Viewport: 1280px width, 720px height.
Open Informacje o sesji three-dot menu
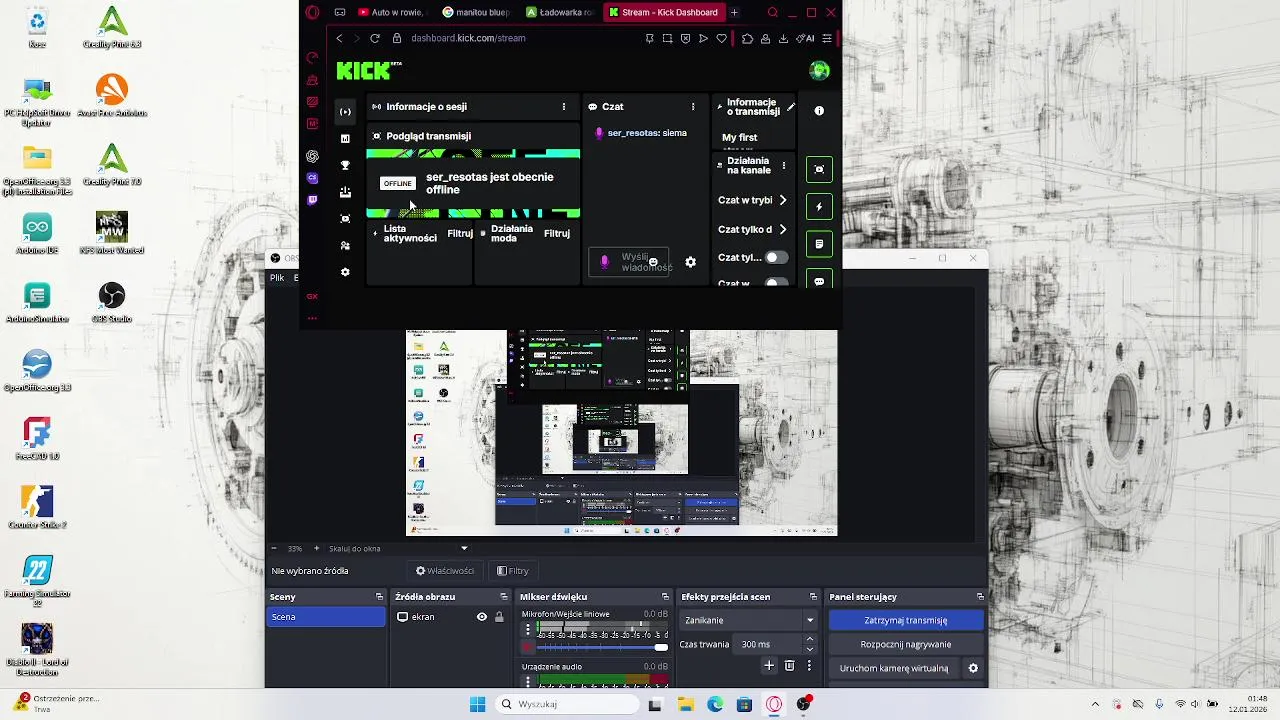563,106
